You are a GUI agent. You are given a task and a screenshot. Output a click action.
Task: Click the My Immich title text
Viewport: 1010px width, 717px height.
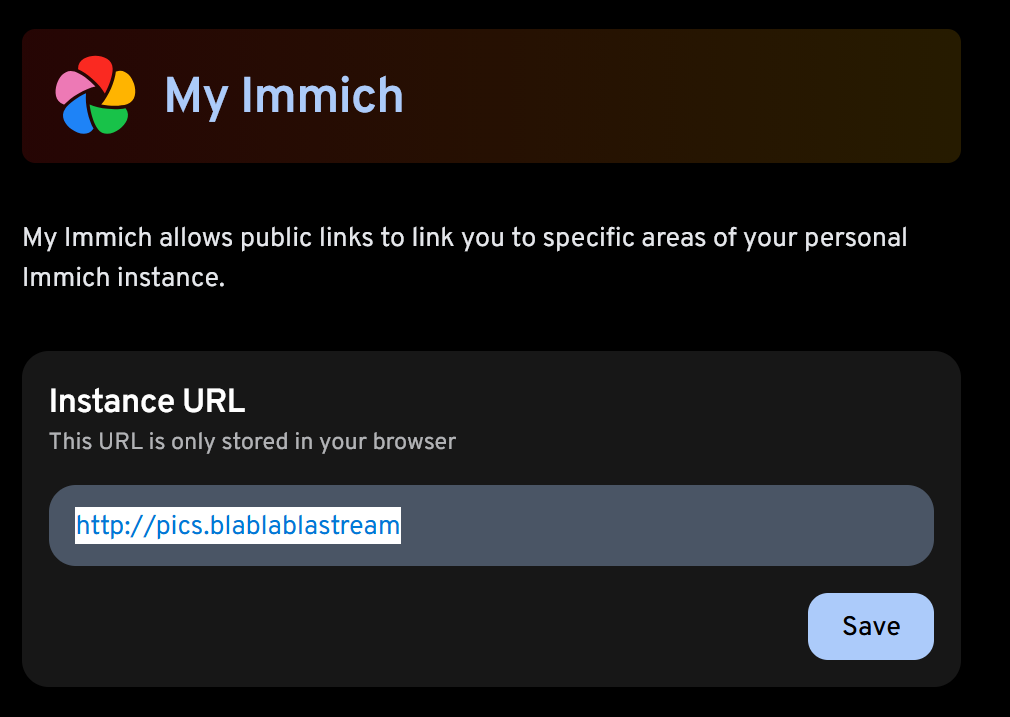[283, 96]
